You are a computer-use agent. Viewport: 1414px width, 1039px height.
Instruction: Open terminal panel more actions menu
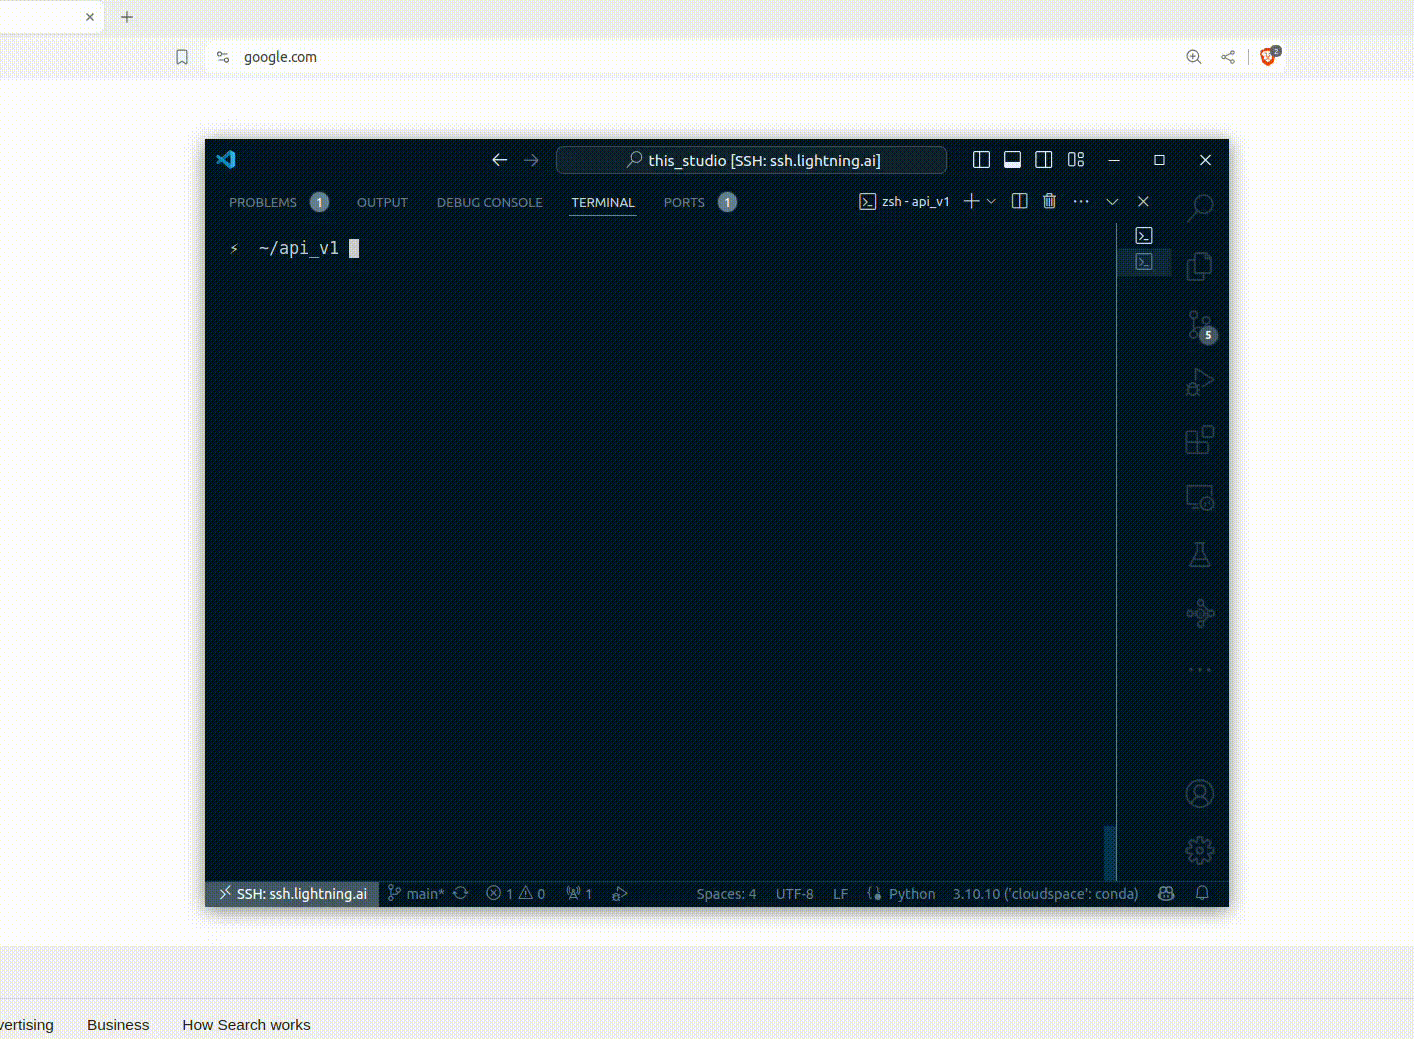(1081, 202)
